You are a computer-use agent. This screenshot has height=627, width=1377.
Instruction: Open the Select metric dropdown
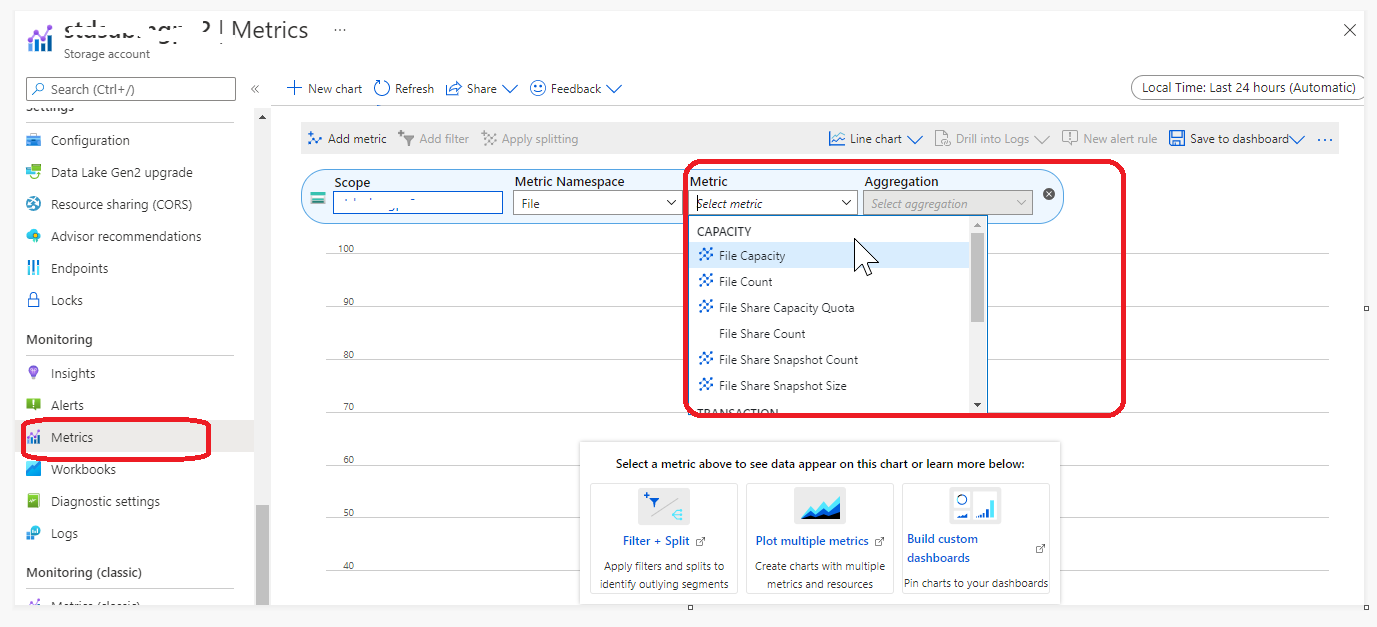(x=774, y=203)
